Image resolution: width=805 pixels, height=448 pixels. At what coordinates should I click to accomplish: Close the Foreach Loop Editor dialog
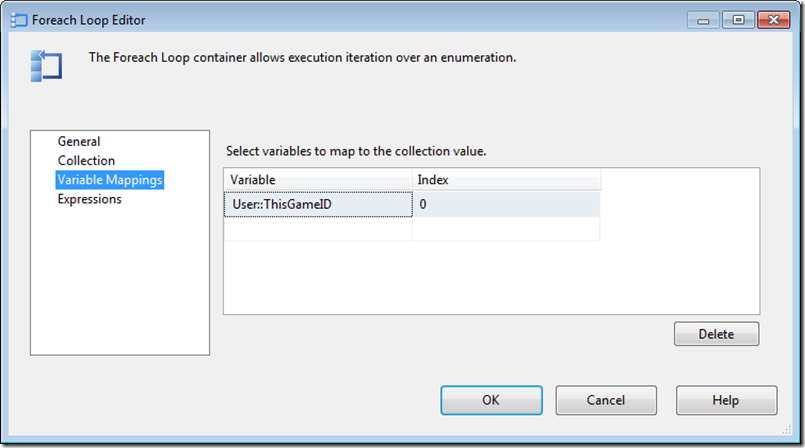coord(773,18)
